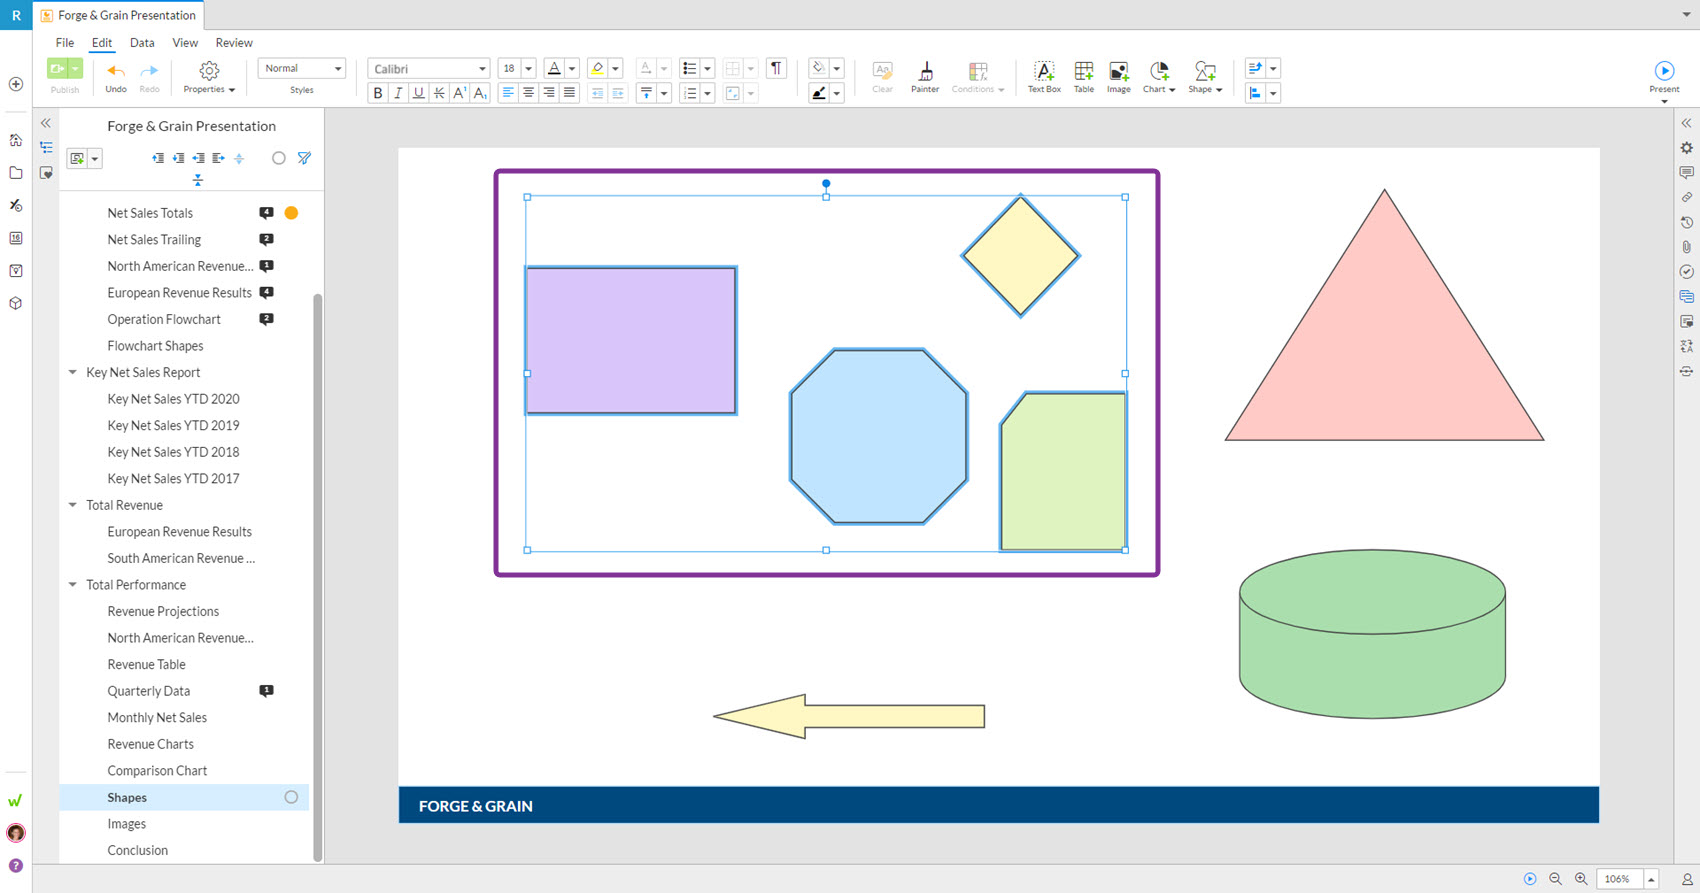Collapse the Total Performance section
This screenshot has width=1700, height=893.
(x=72, y=585)
